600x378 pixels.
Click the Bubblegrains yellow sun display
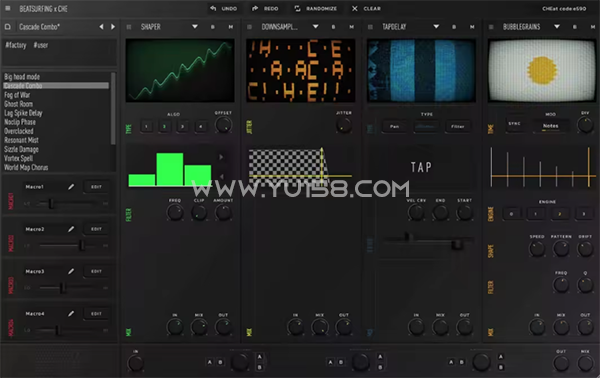coord(541,70)
